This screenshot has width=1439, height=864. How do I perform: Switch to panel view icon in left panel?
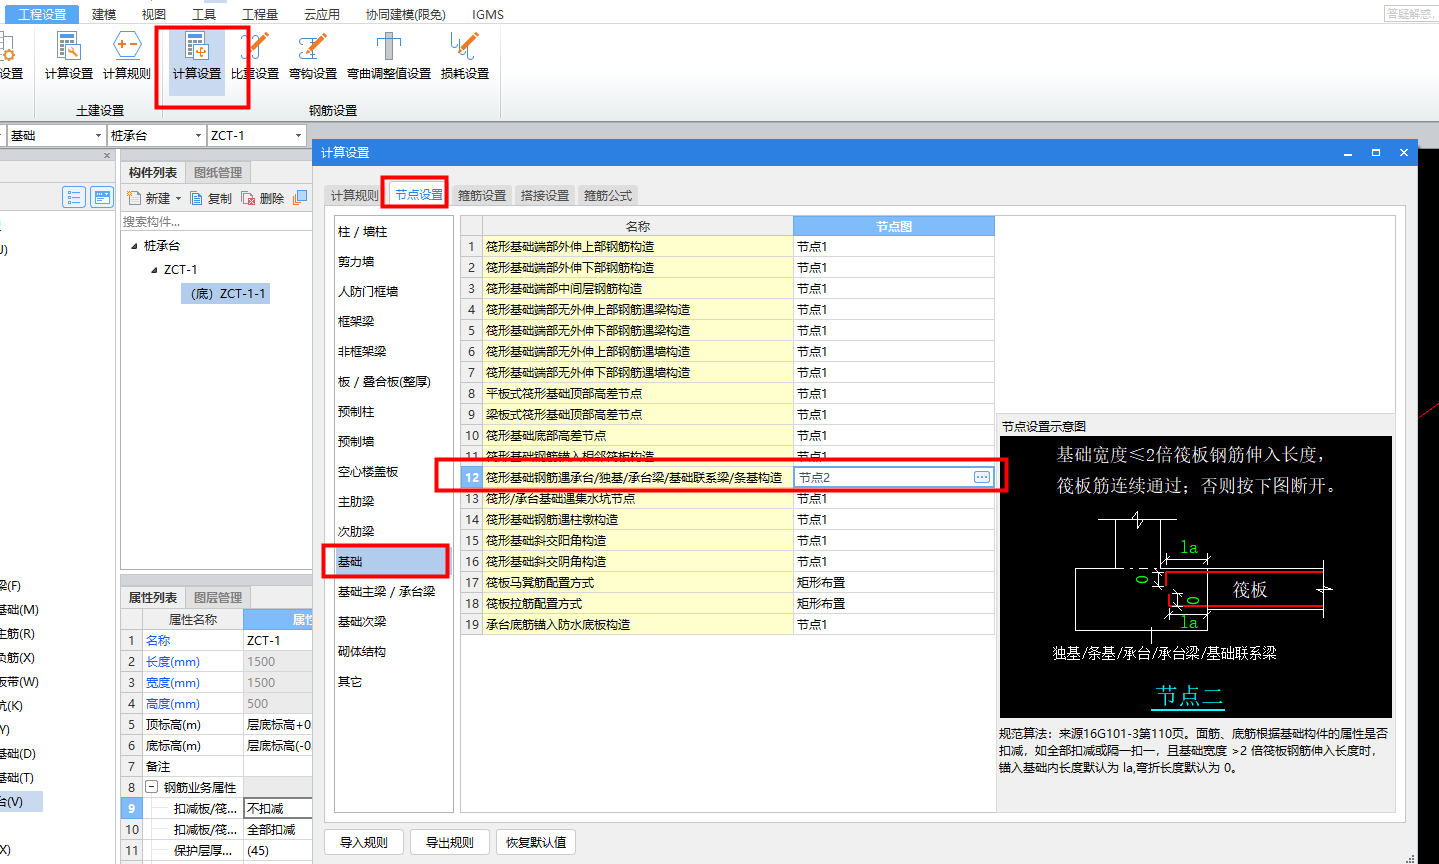[102, 197]
